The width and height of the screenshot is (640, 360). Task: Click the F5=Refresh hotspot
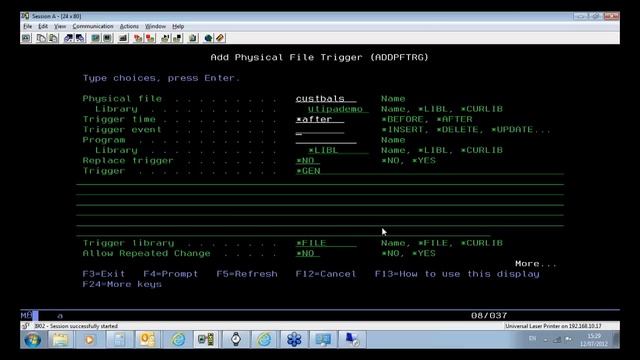[x=247, y=274]
